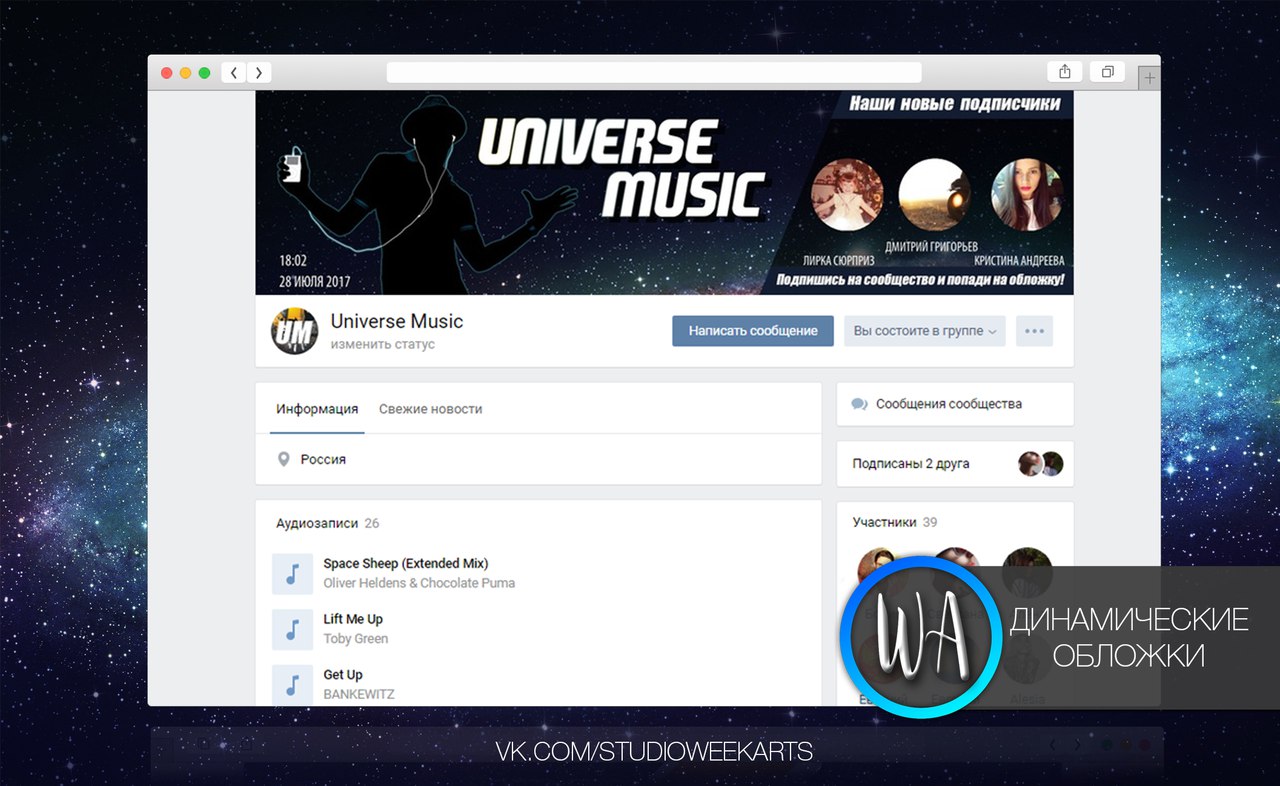The width and height of the screenshot is (1280, 786).
Task: Click the browser forward arrow
Action: point(259,73)
